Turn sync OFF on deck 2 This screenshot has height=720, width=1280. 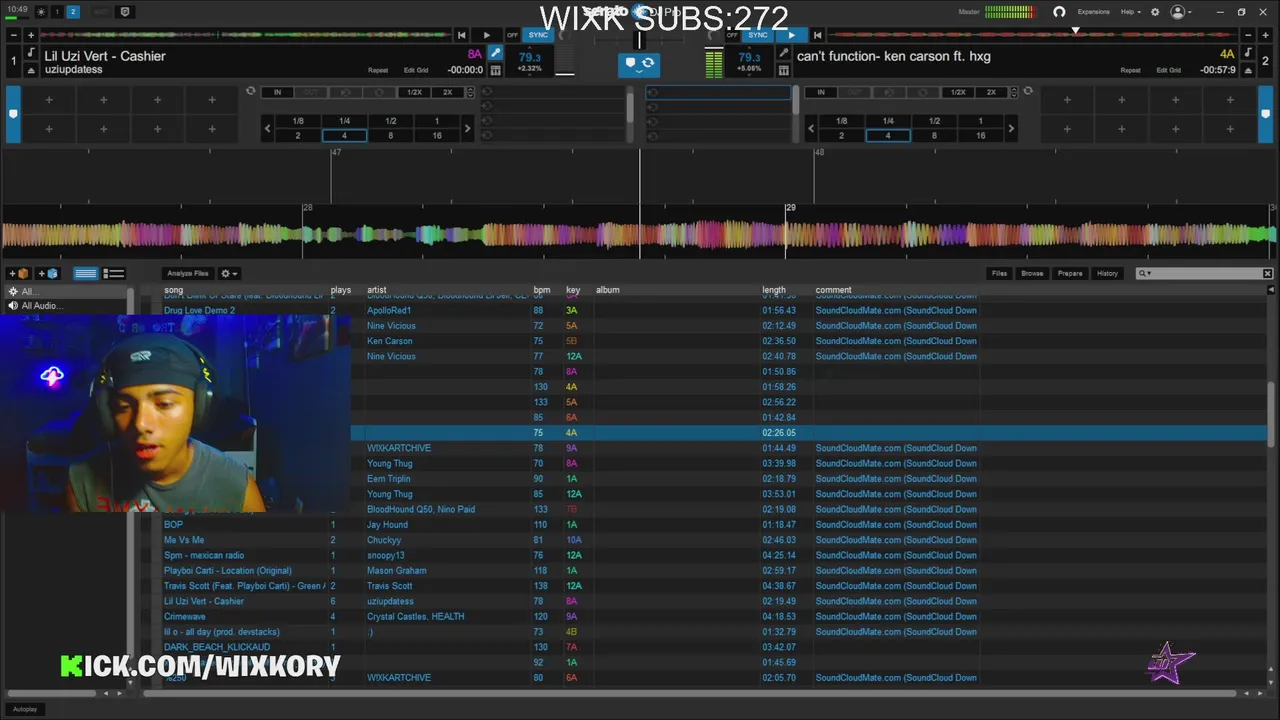point(732,35)
